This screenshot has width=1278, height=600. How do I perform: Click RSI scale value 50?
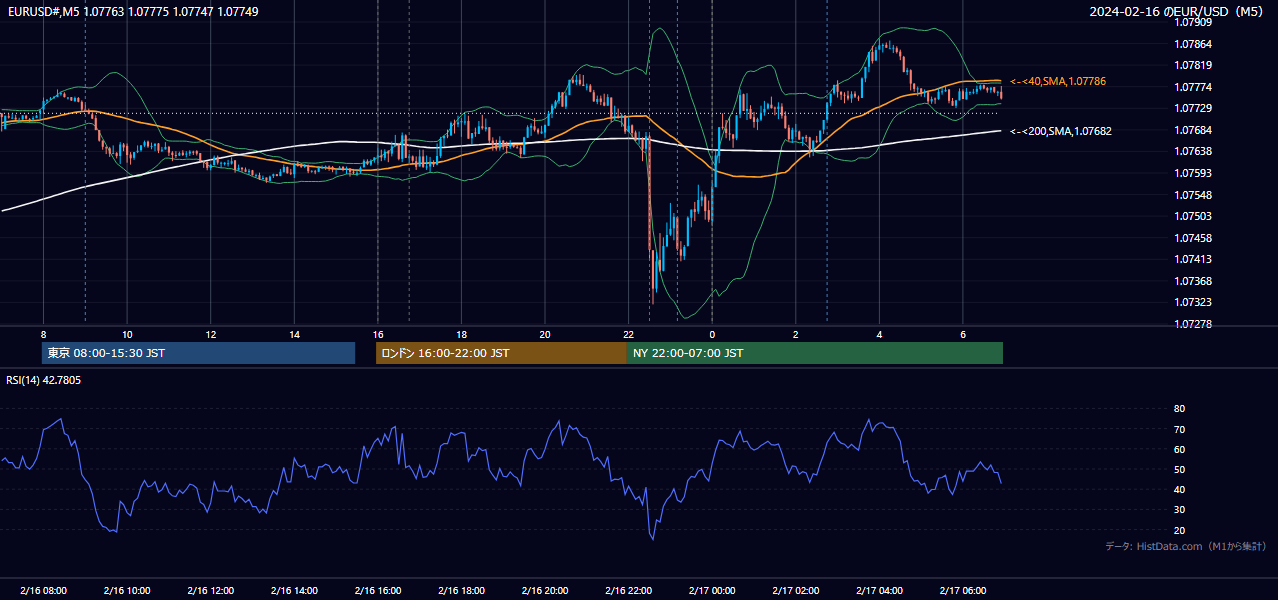pos(1179,469)
